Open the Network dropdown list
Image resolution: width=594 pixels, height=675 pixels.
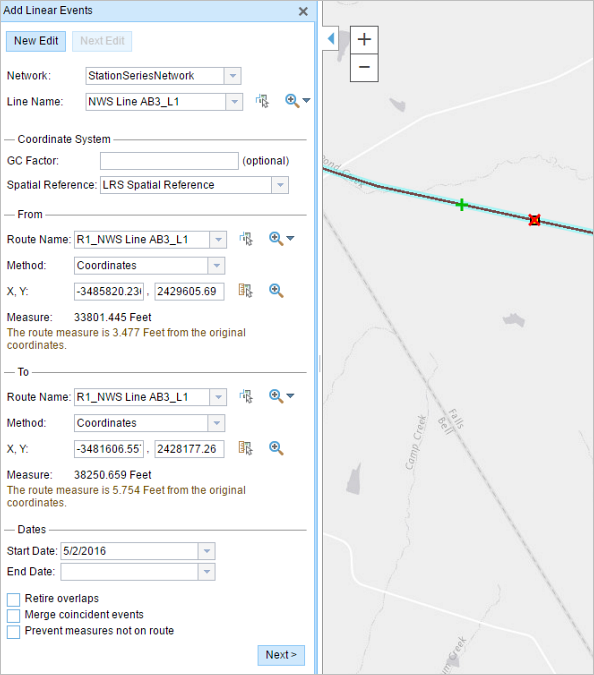pyautogui.click(x=232, y=76)
